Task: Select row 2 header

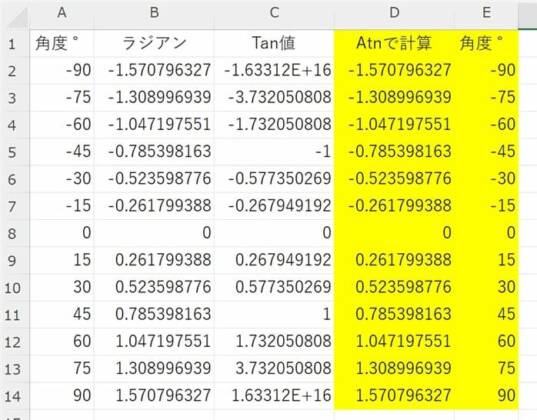Action: pyautogui.click(x=12, y=71)
